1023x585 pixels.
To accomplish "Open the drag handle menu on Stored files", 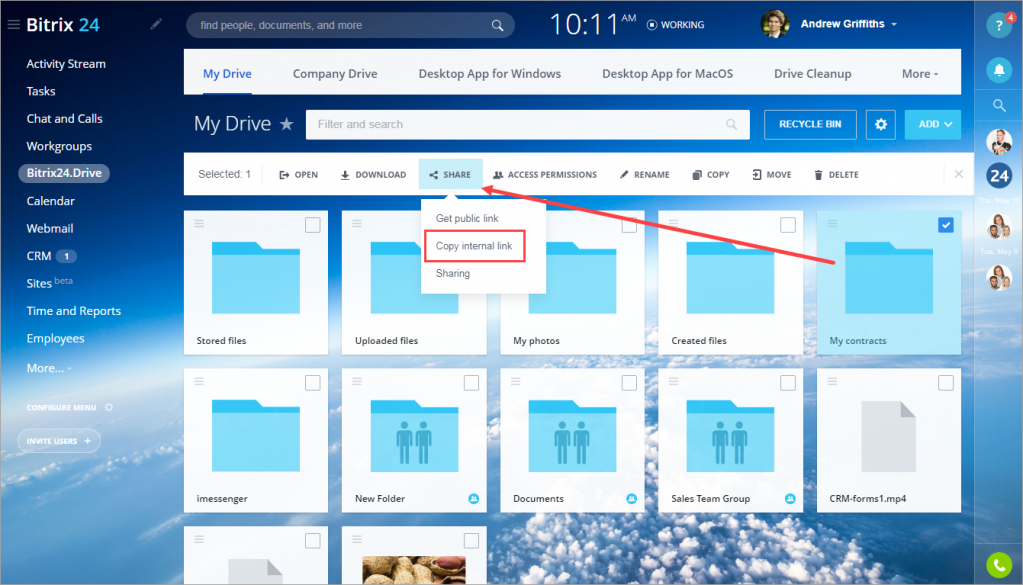I will [x=199, y=223].
